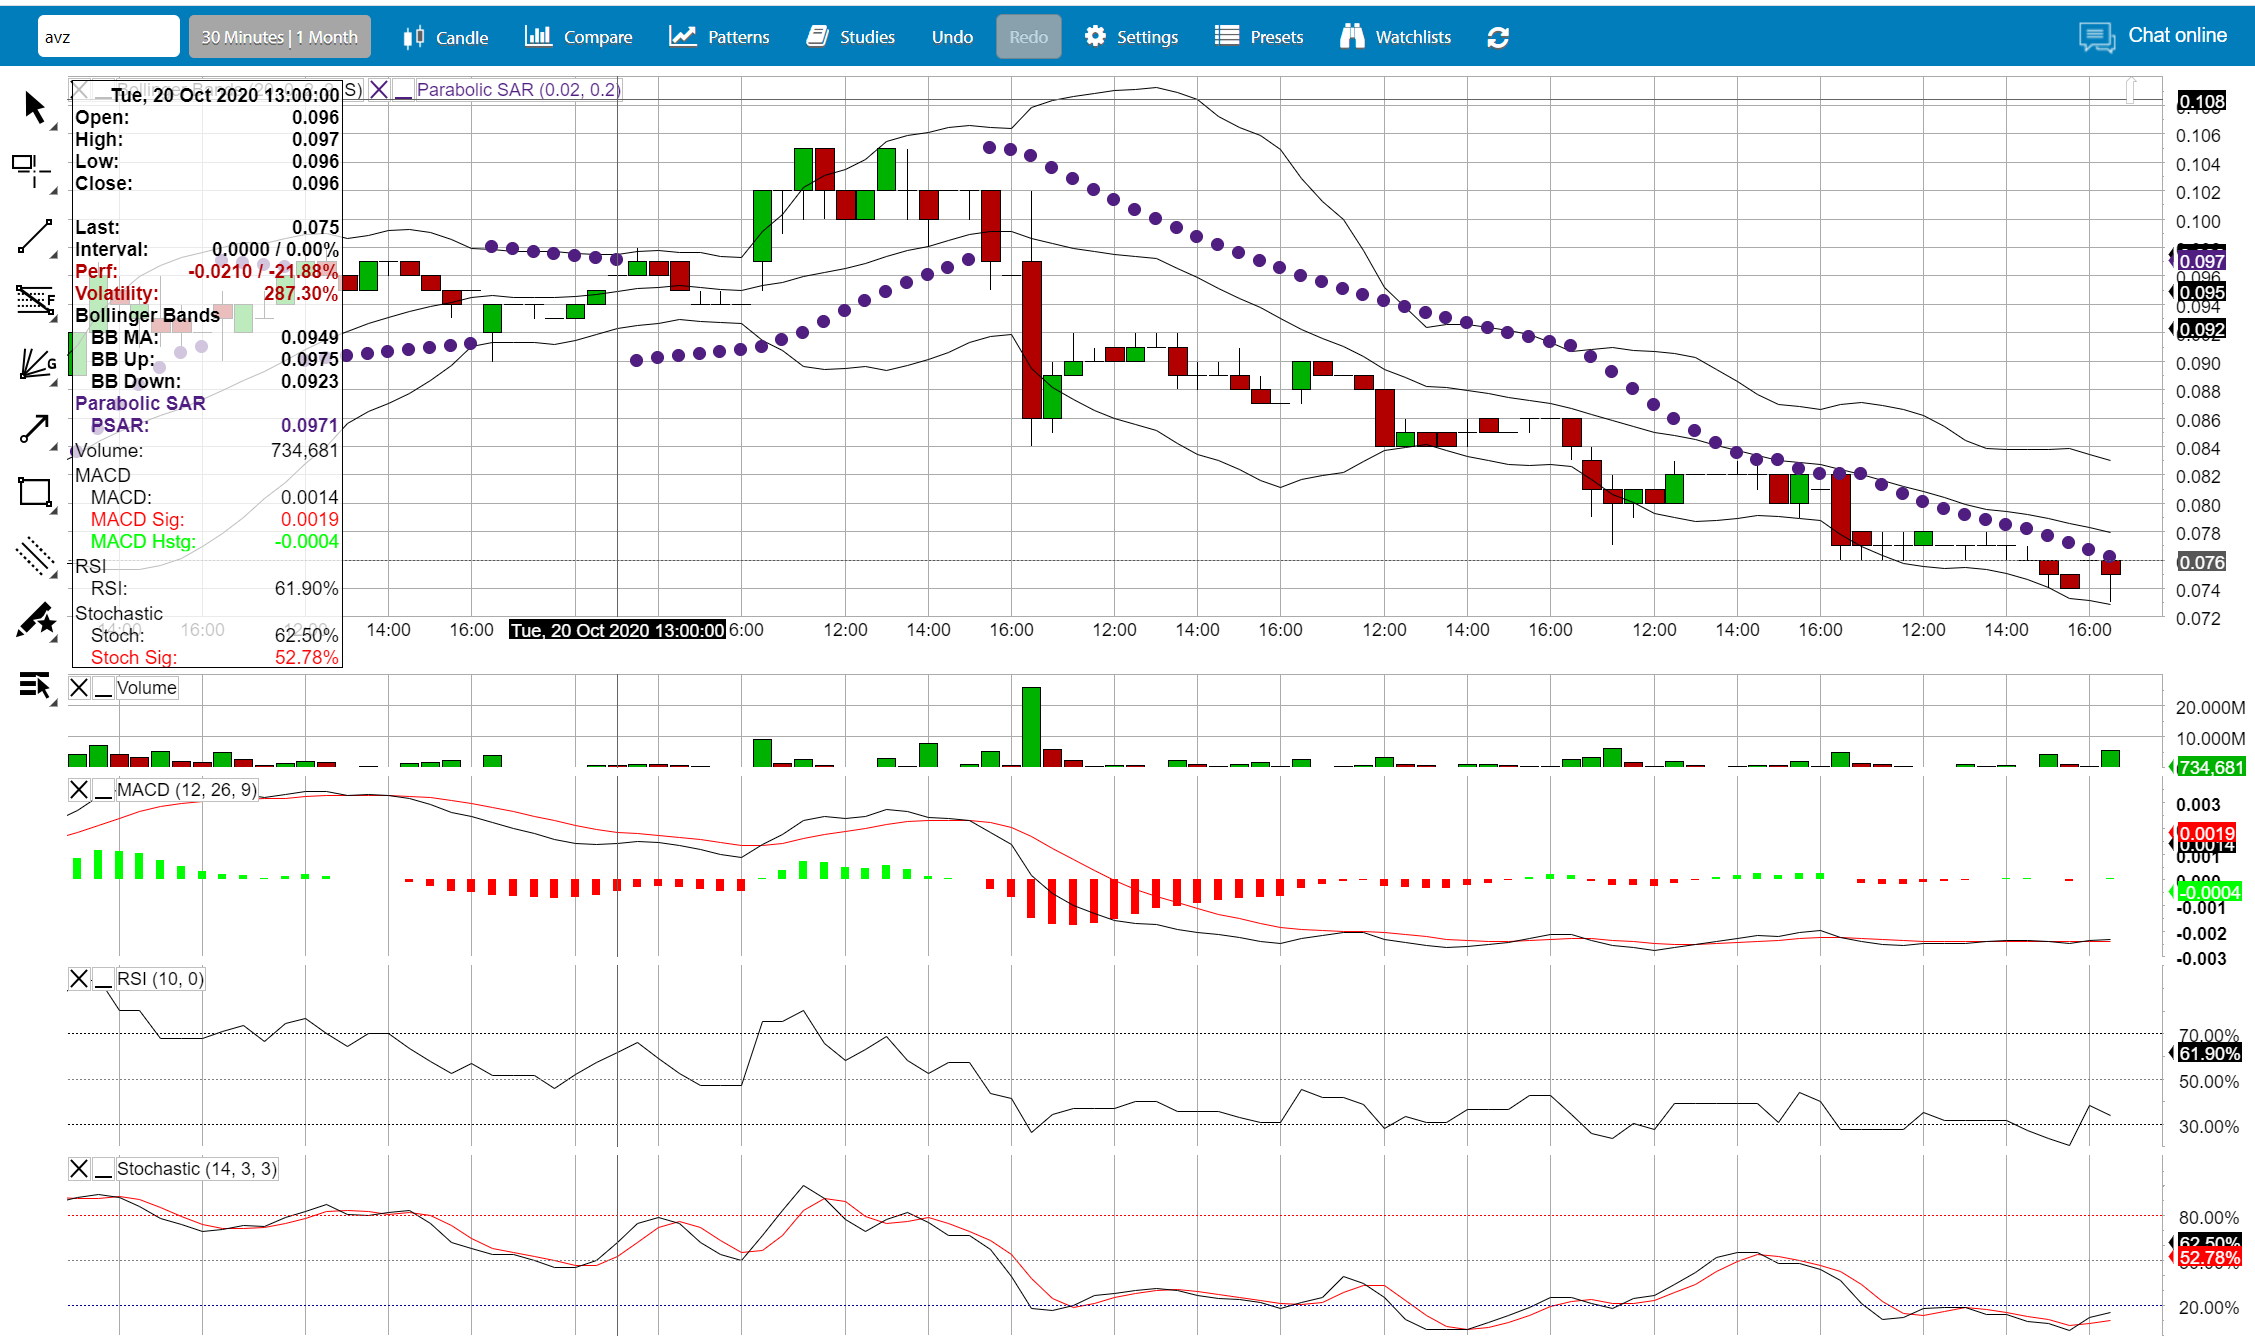Screen dimensions: 2255x1342
Task: Minimize the Parabolic SAR study
Action: click(403, 89)
